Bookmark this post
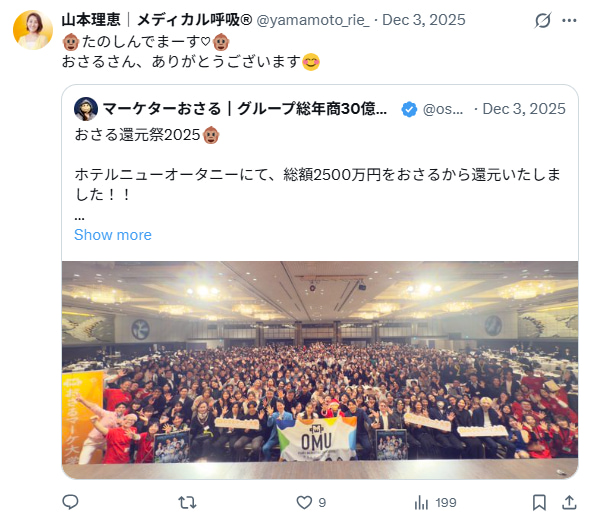The height and width of the screenshot is (521, 590). pyautogui.click(x=539, y=502)
